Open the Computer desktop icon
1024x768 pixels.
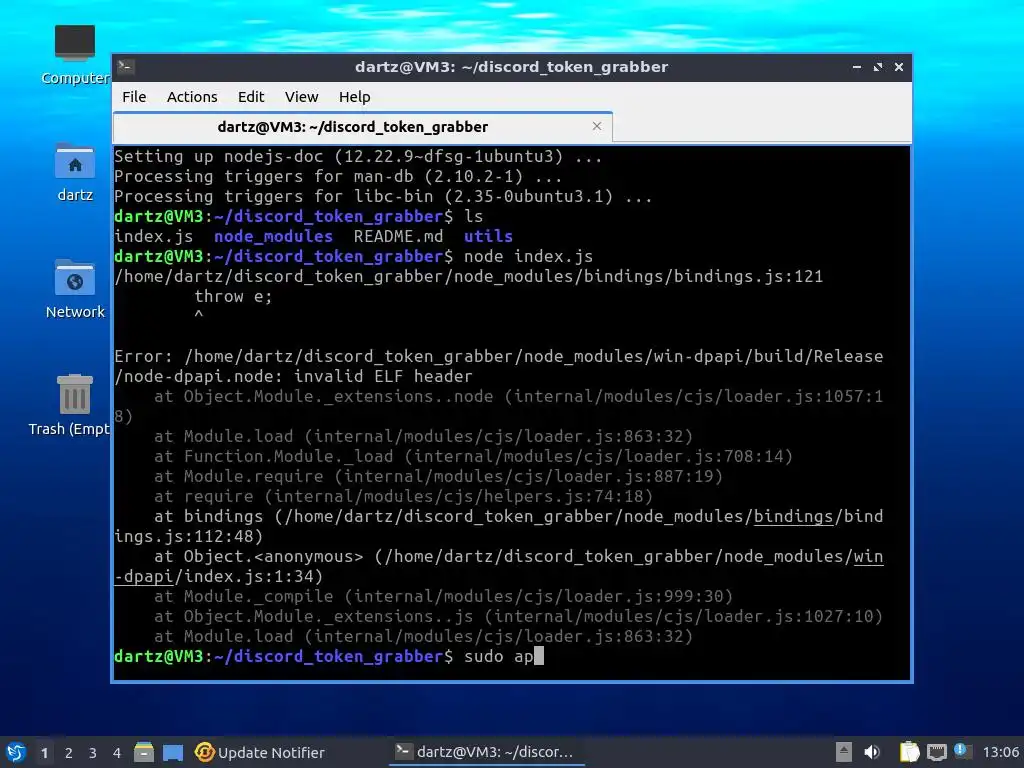tap(74, 54)
